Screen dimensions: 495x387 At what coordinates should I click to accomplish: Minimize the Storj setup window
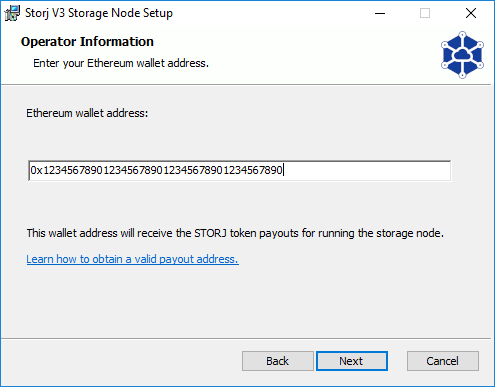pos(380,13)
